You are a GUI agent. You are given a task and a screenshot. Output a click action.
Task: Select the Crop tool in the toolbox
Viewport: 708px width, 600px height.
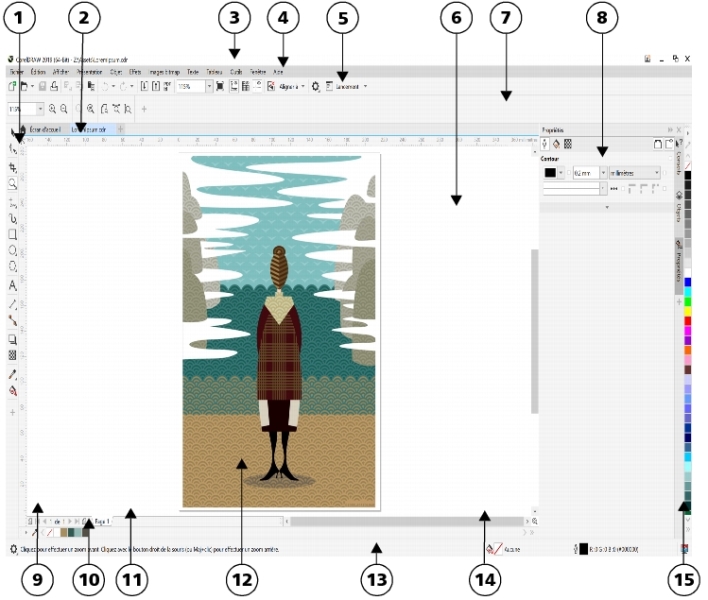coord(12,167)
